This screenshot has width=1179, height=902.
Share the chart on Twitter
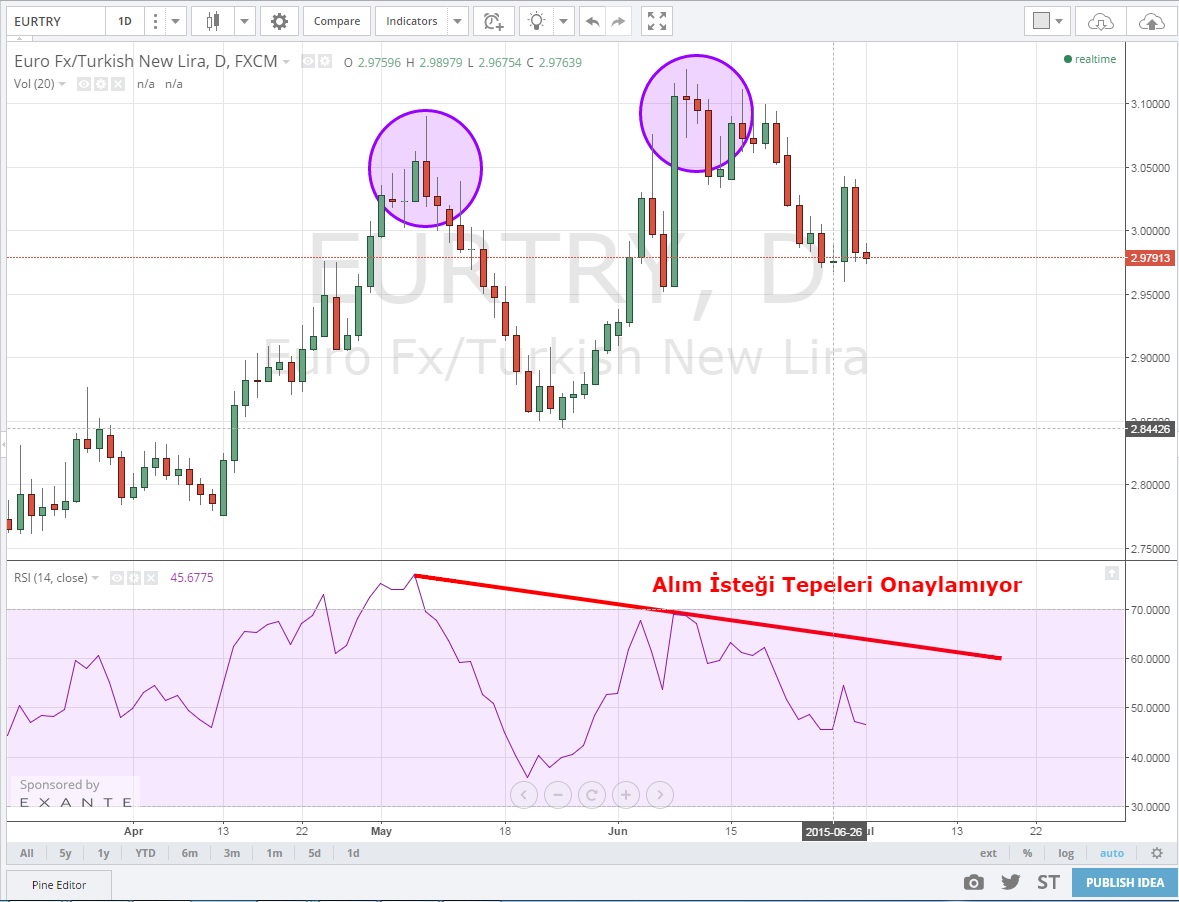pyautogui.click(x=1010, y=882)
